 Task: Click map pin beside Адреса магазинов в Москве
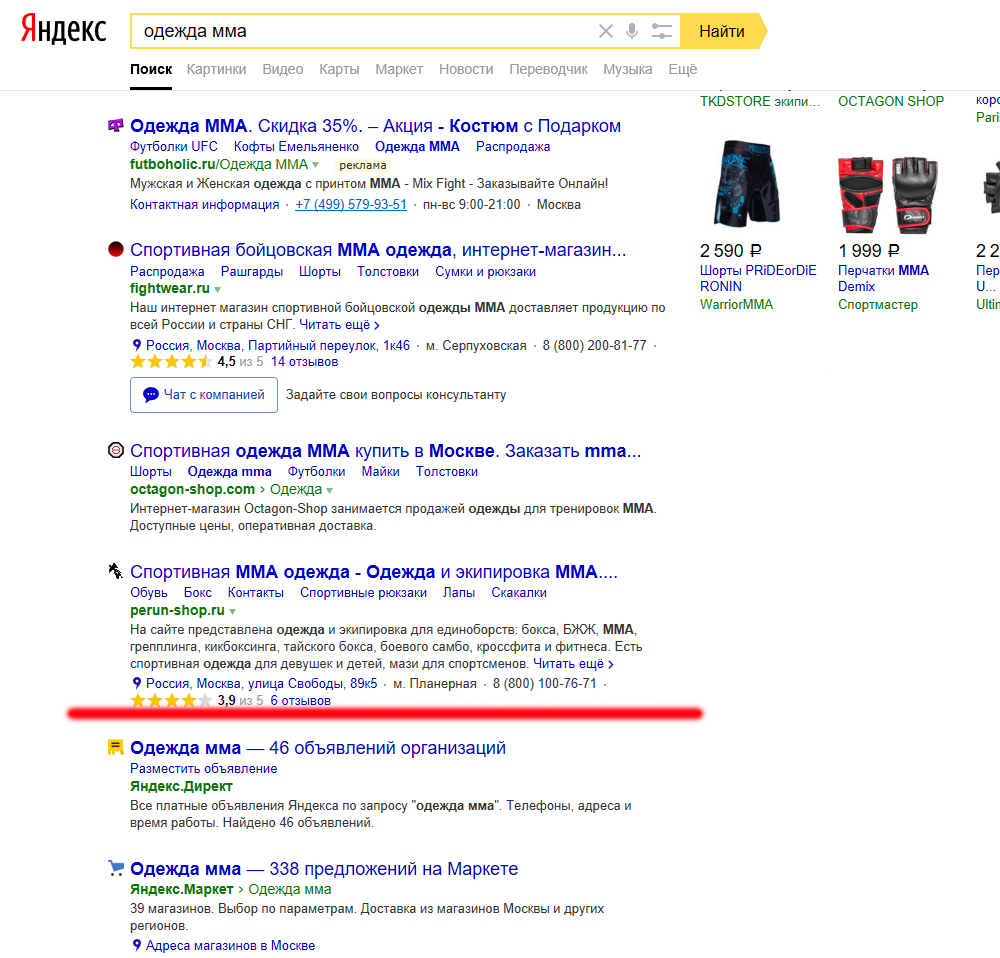pyautogui.click(x=136, y=945)
